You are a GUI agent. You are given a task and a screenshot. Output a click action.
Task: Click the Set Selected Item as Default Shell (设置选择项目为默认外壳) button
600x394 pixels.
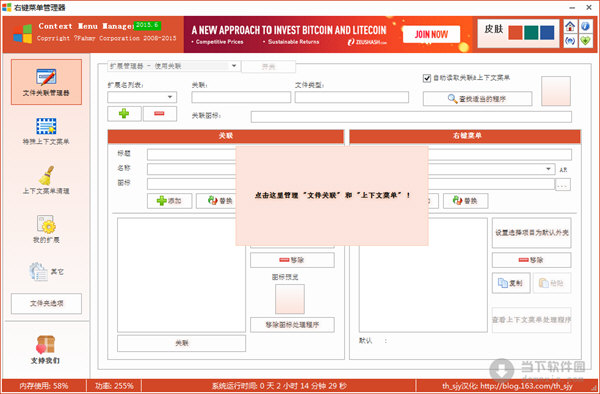coord(532,233)
